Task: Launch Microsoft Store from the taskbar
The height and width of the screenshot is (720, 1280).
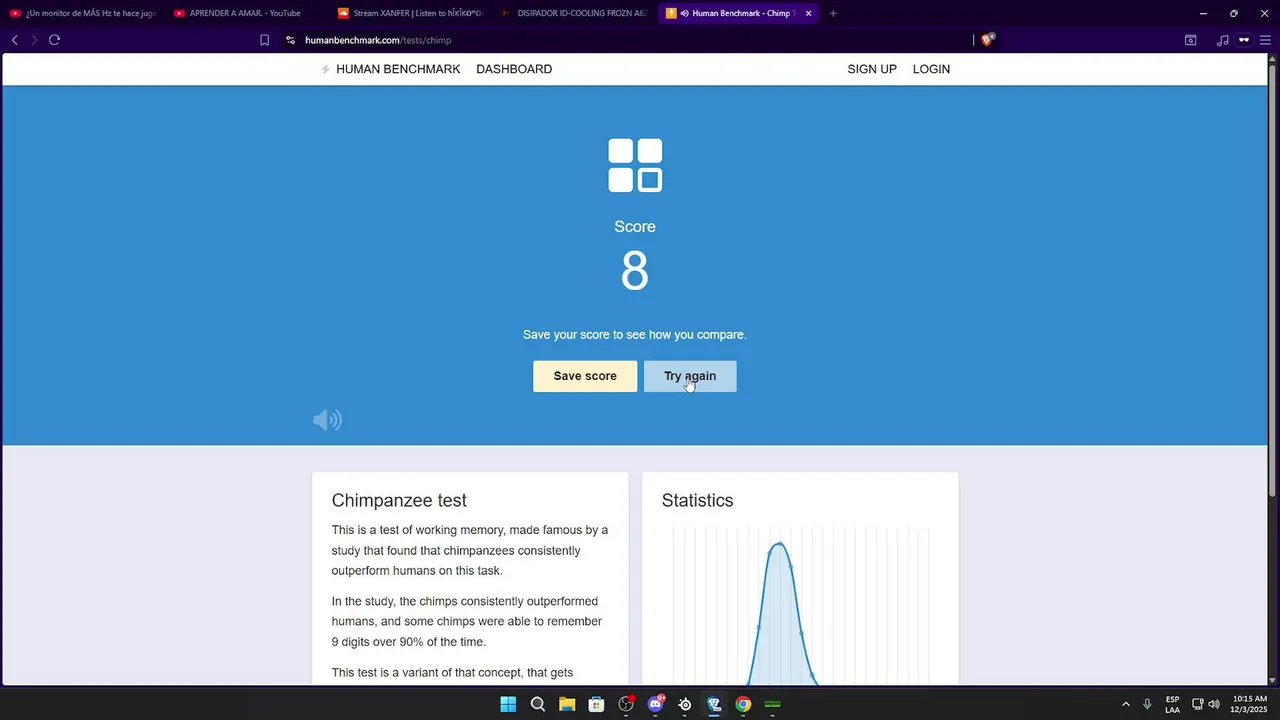Action: coord(596,704)
